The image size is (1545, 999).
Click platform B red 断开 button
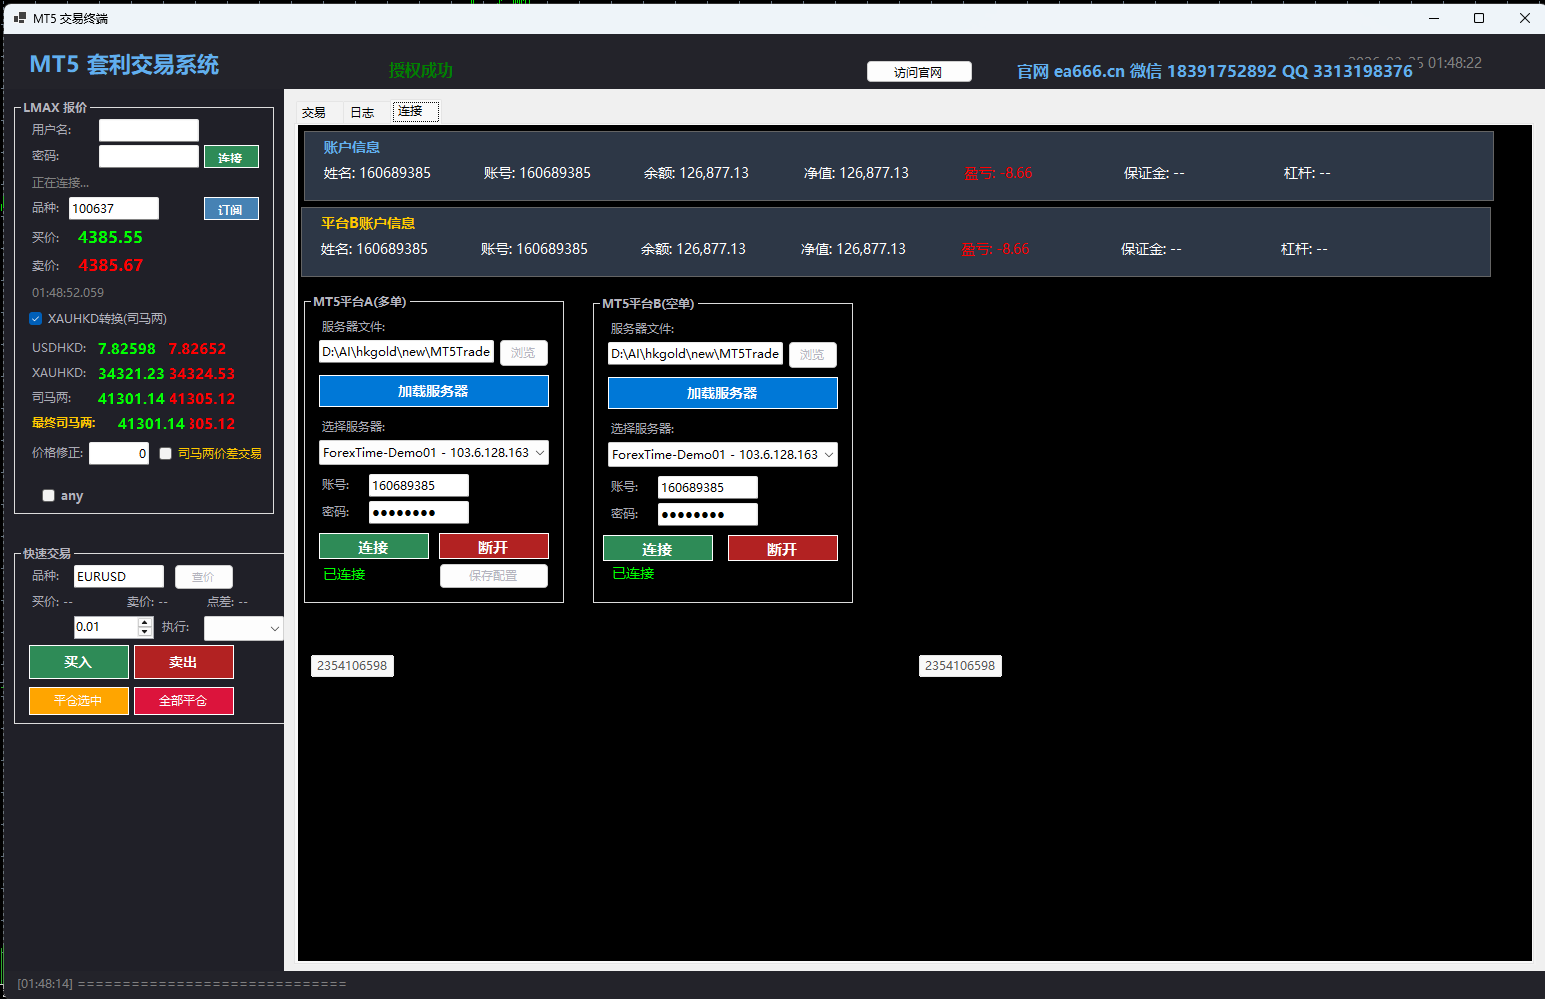[x=783, y=549]
